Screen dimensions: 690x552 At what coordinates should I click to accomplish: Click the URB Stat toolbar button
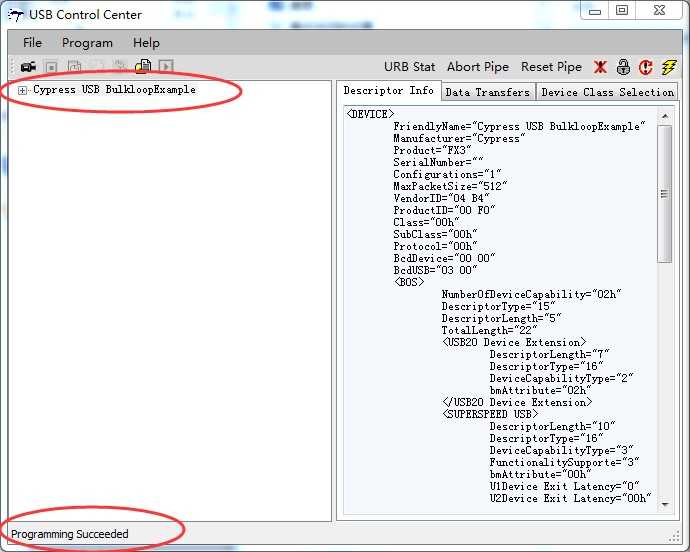tap(409, 67)
